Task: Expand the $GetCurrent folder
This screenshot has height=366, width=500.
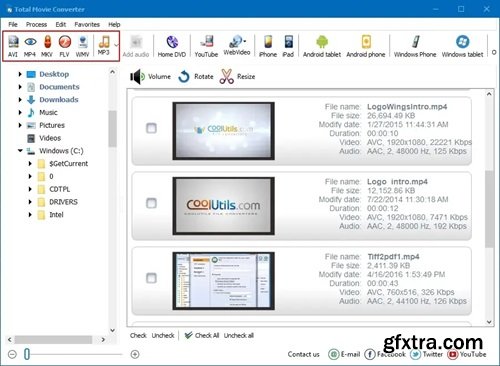Action: pos(30,164)
